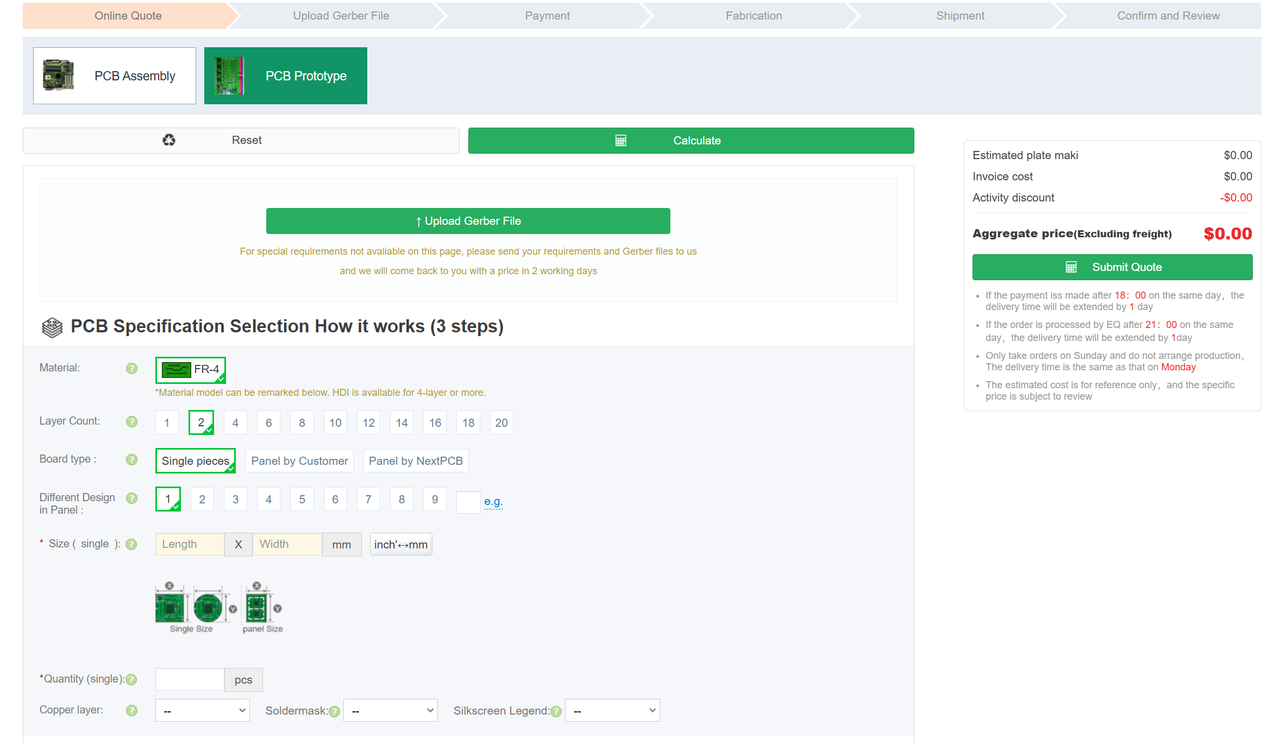Click the Submit Quote button
The image size is (1280, 745).
tap(1112, 267)
